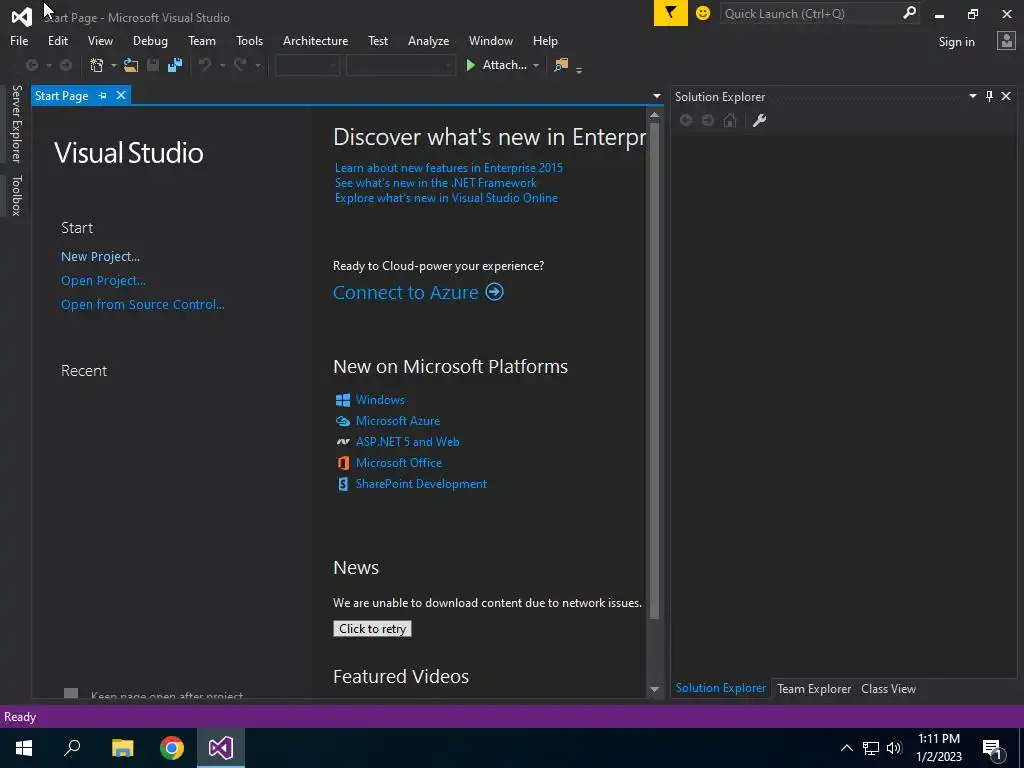Pin the Solution Explorer panel
1024x768 pixels.
point(989,97)
